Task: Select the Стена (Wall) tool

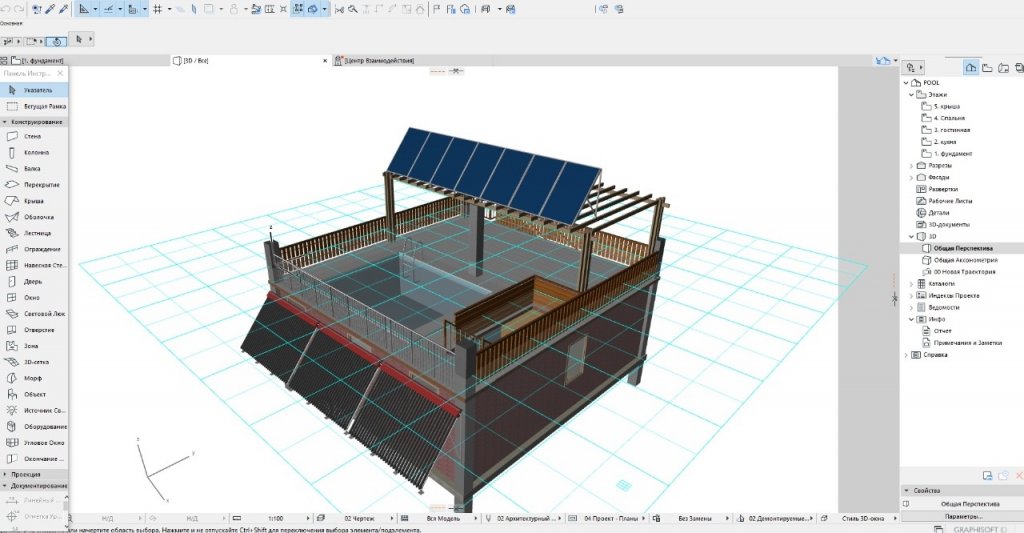Action: (x=32, y=136)
